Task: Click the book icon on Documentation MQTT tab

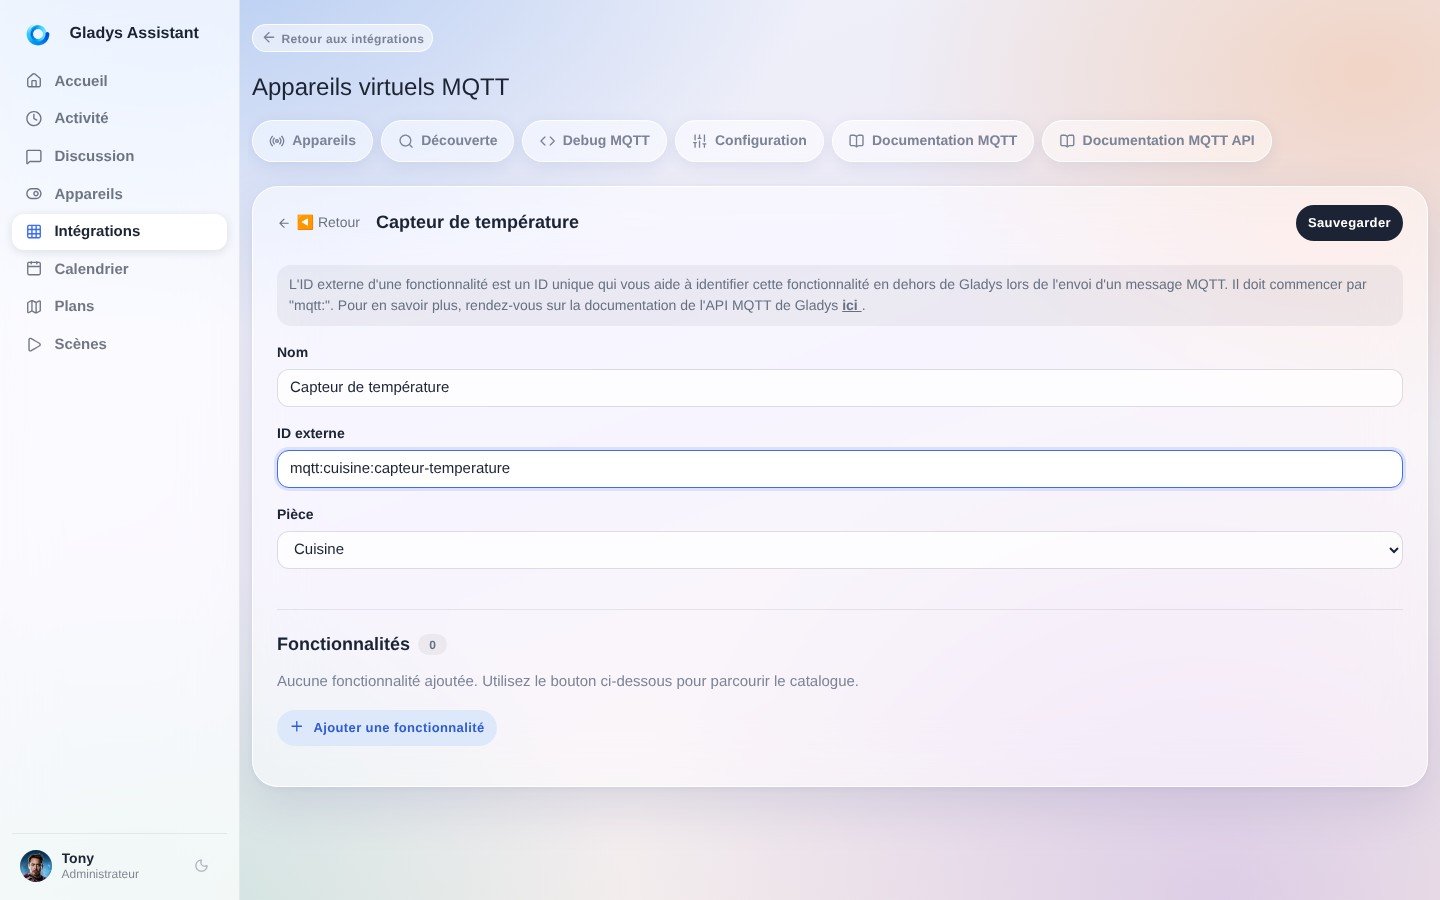Action: [857, 141]
